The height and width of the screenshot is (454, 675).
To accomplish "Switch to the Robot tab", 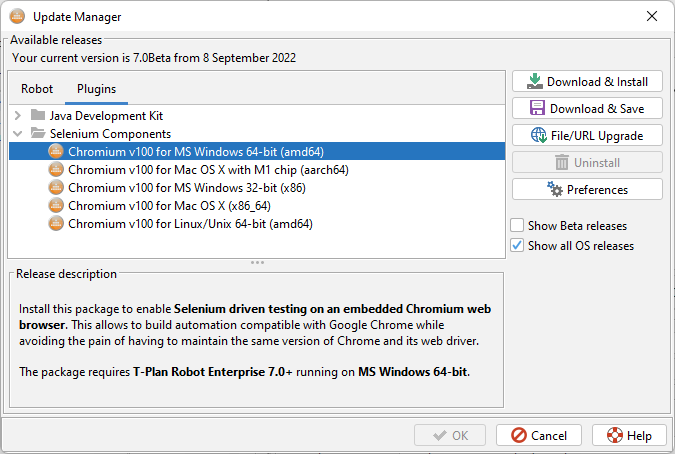I will point(37,89).
